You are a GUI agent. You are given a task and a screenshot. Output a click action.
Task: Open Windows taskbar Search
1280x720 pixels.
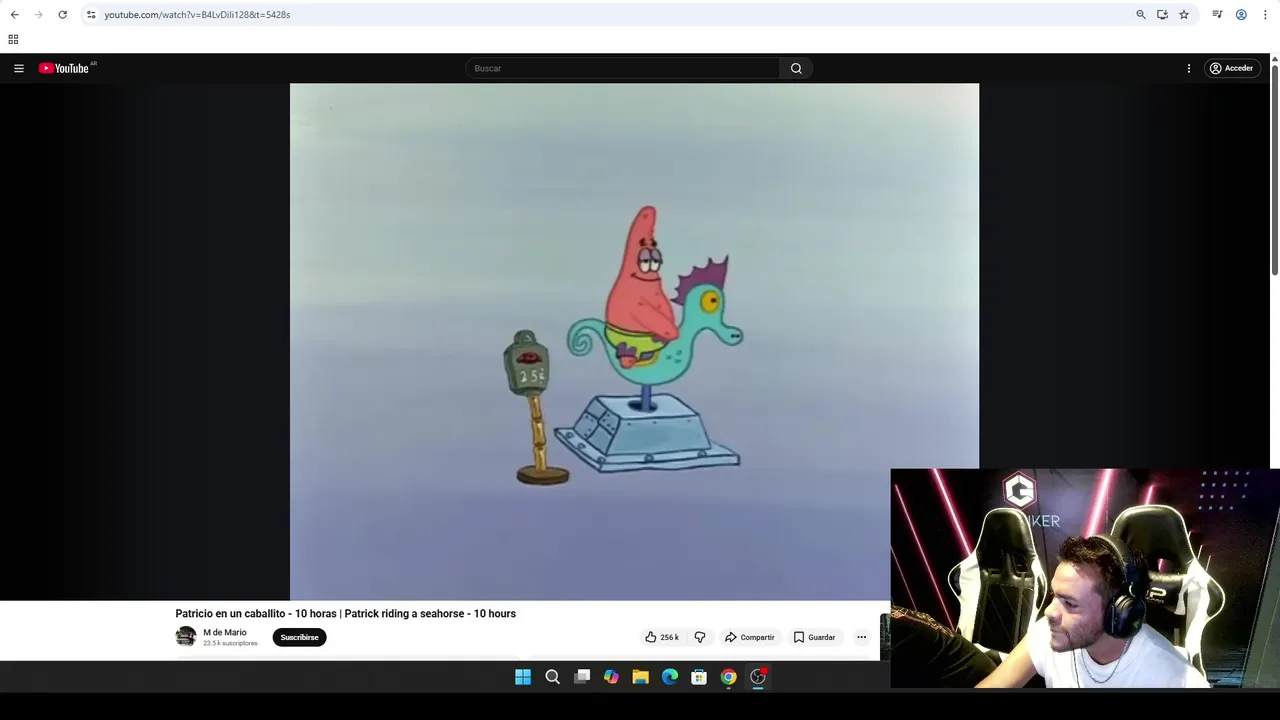(552, 677)
